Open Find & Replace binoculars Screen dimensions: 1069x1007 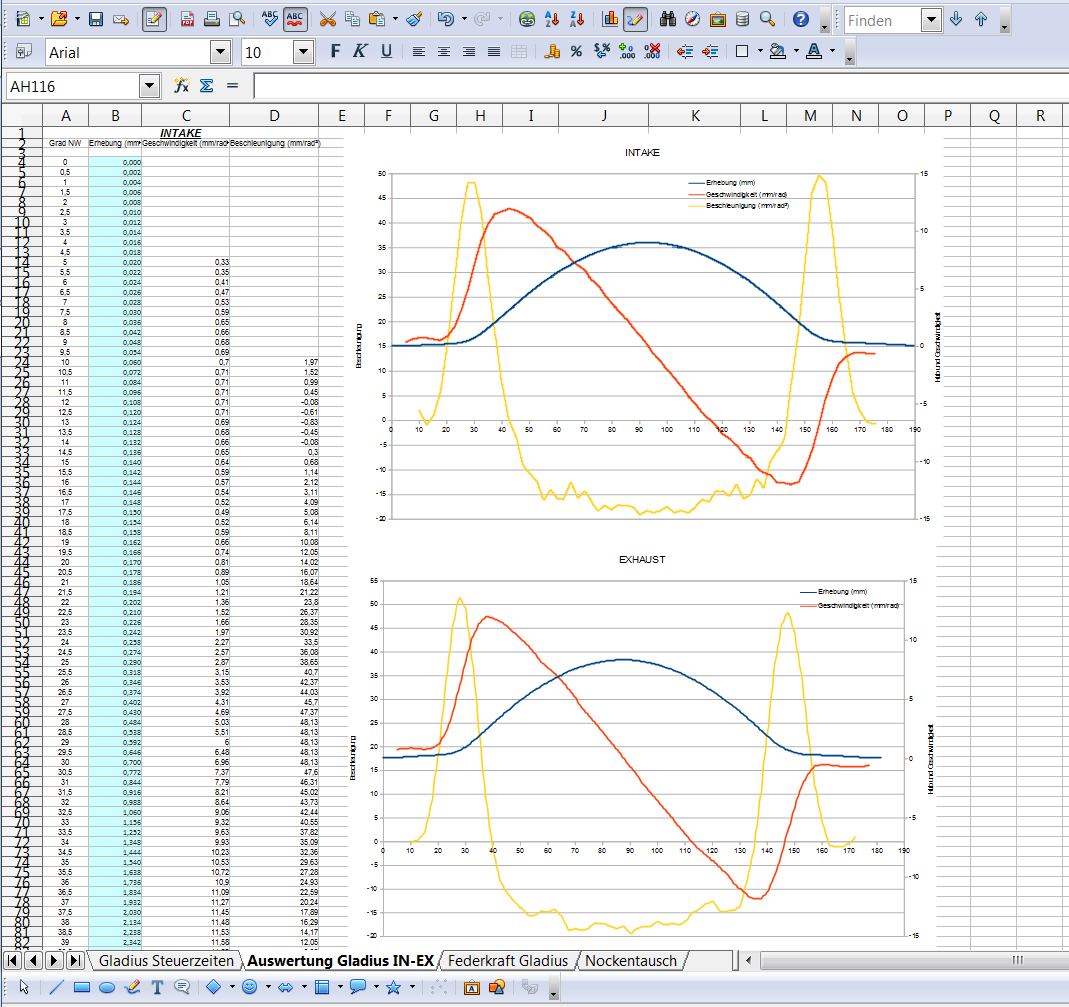click(669, 19)
